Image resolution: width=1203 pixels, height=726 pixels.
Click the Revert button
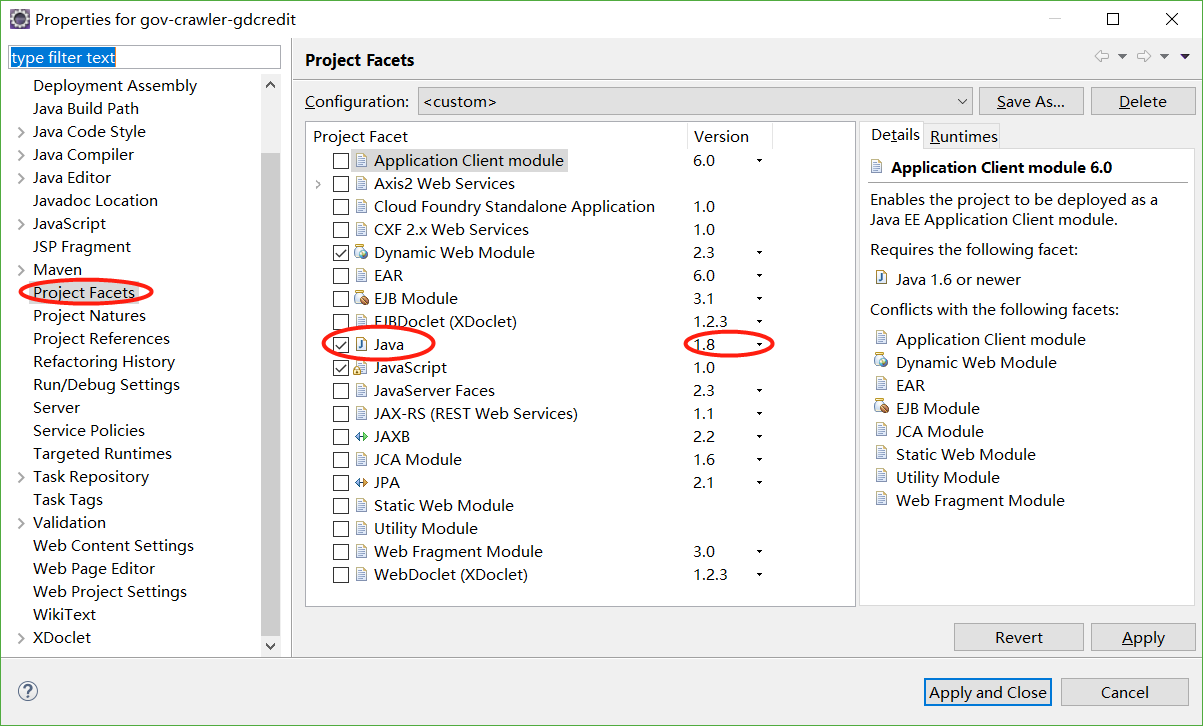[x=1018, y=638]
